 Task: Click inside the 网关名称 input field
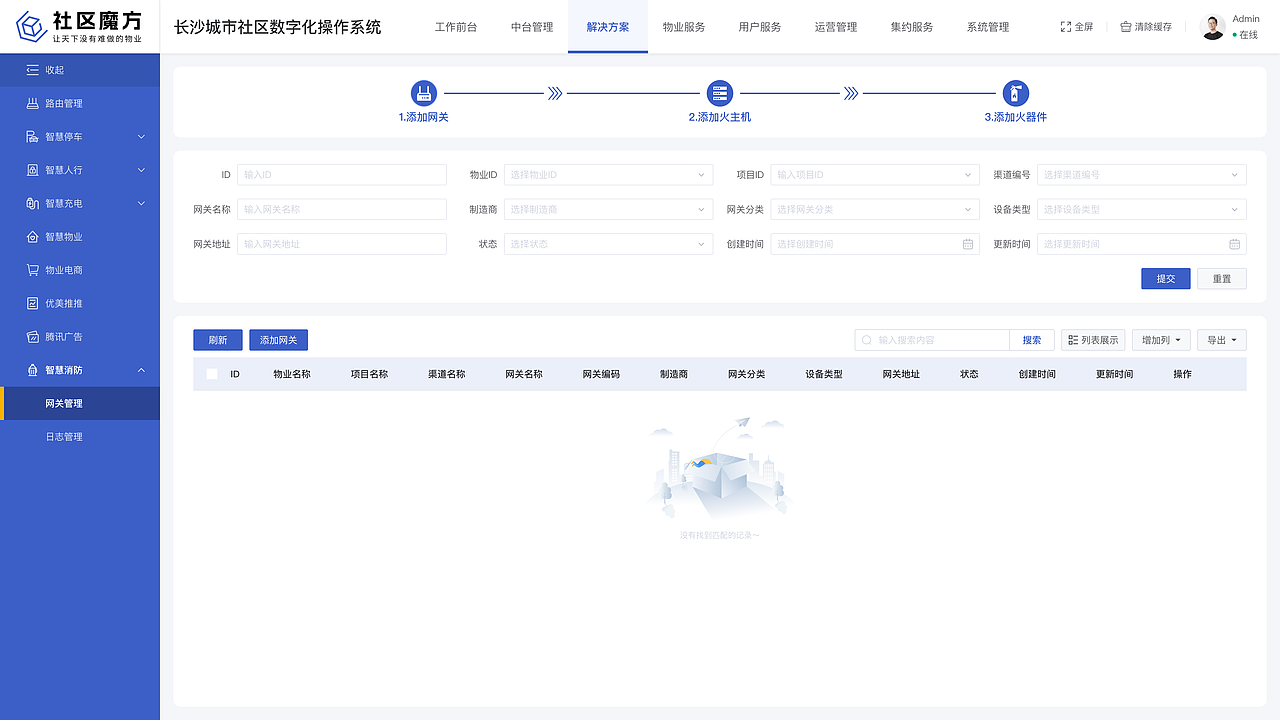(342, 209)
